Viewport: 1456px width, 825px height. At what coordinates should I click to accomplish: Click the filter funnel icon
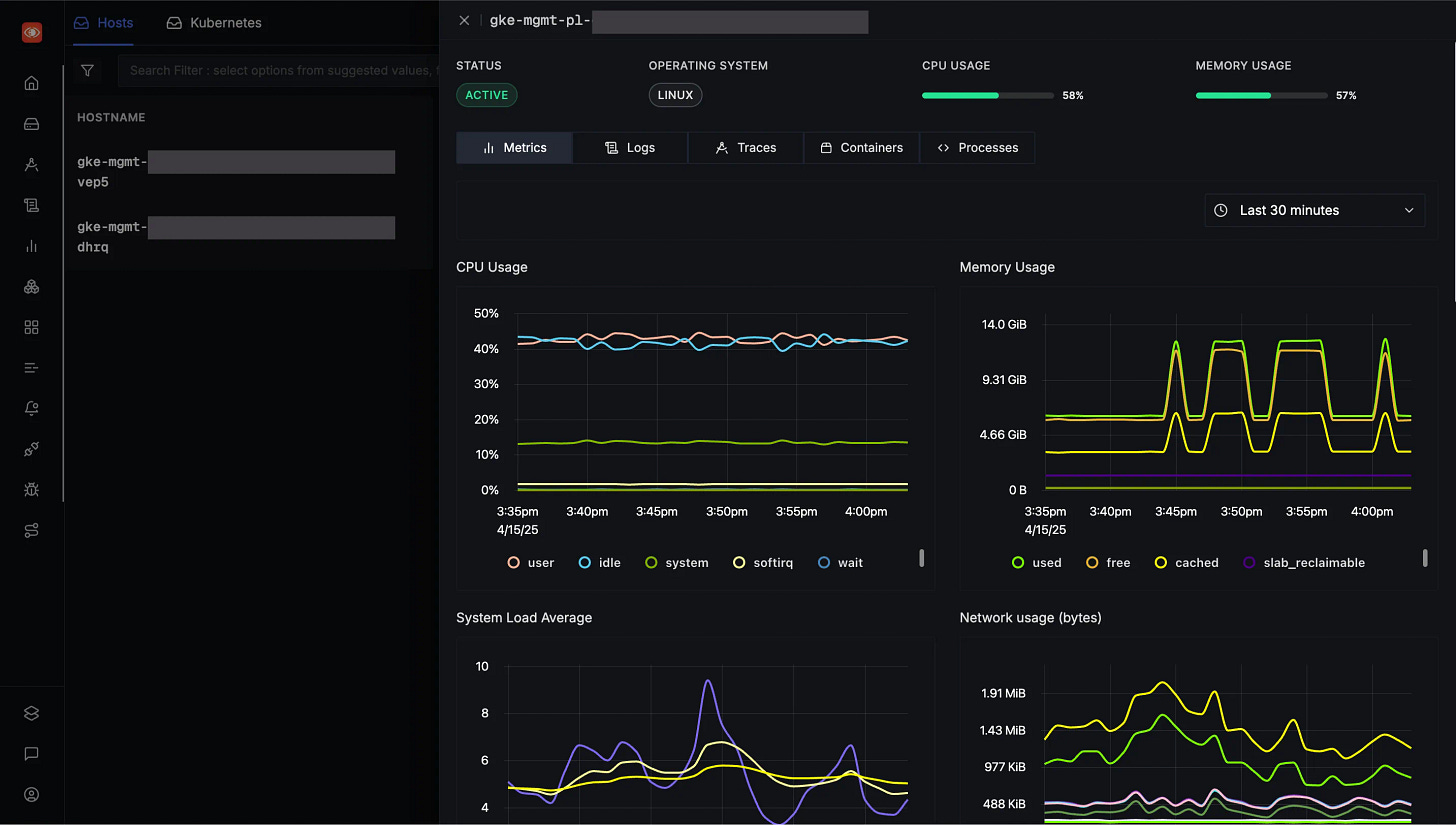pyautogui.click(x=88, y=71)
